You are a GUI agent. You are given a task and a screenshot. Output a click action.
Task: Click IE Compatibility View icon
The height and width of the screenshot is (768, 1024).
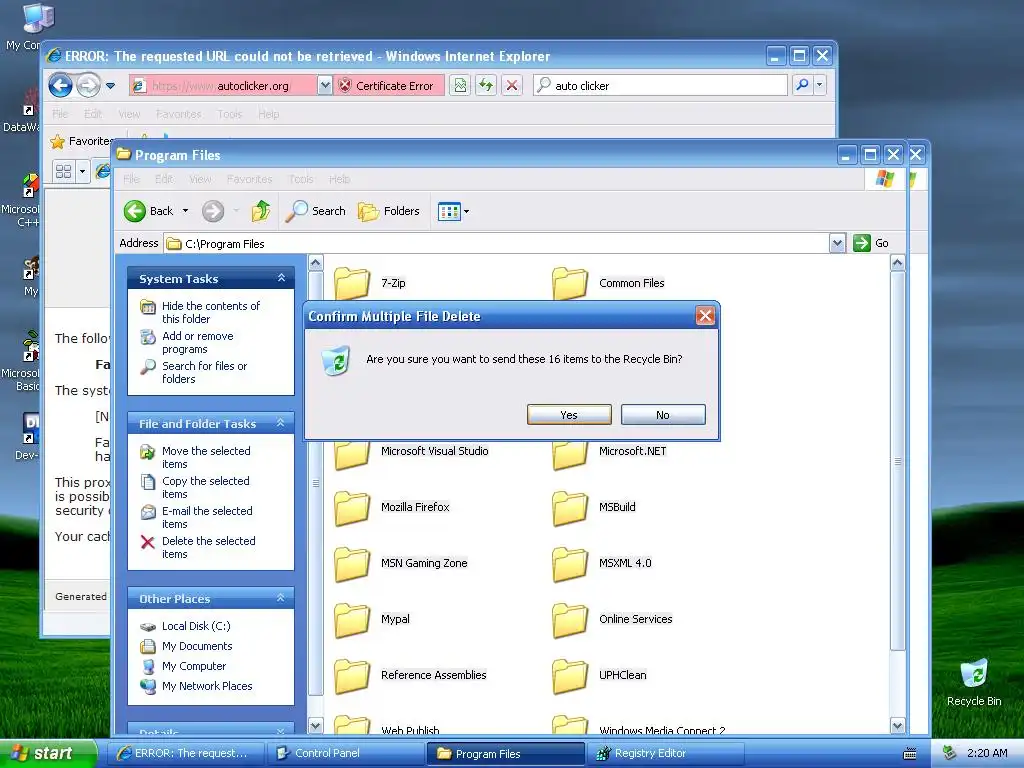pyautogui.click(x=460, y=86)
